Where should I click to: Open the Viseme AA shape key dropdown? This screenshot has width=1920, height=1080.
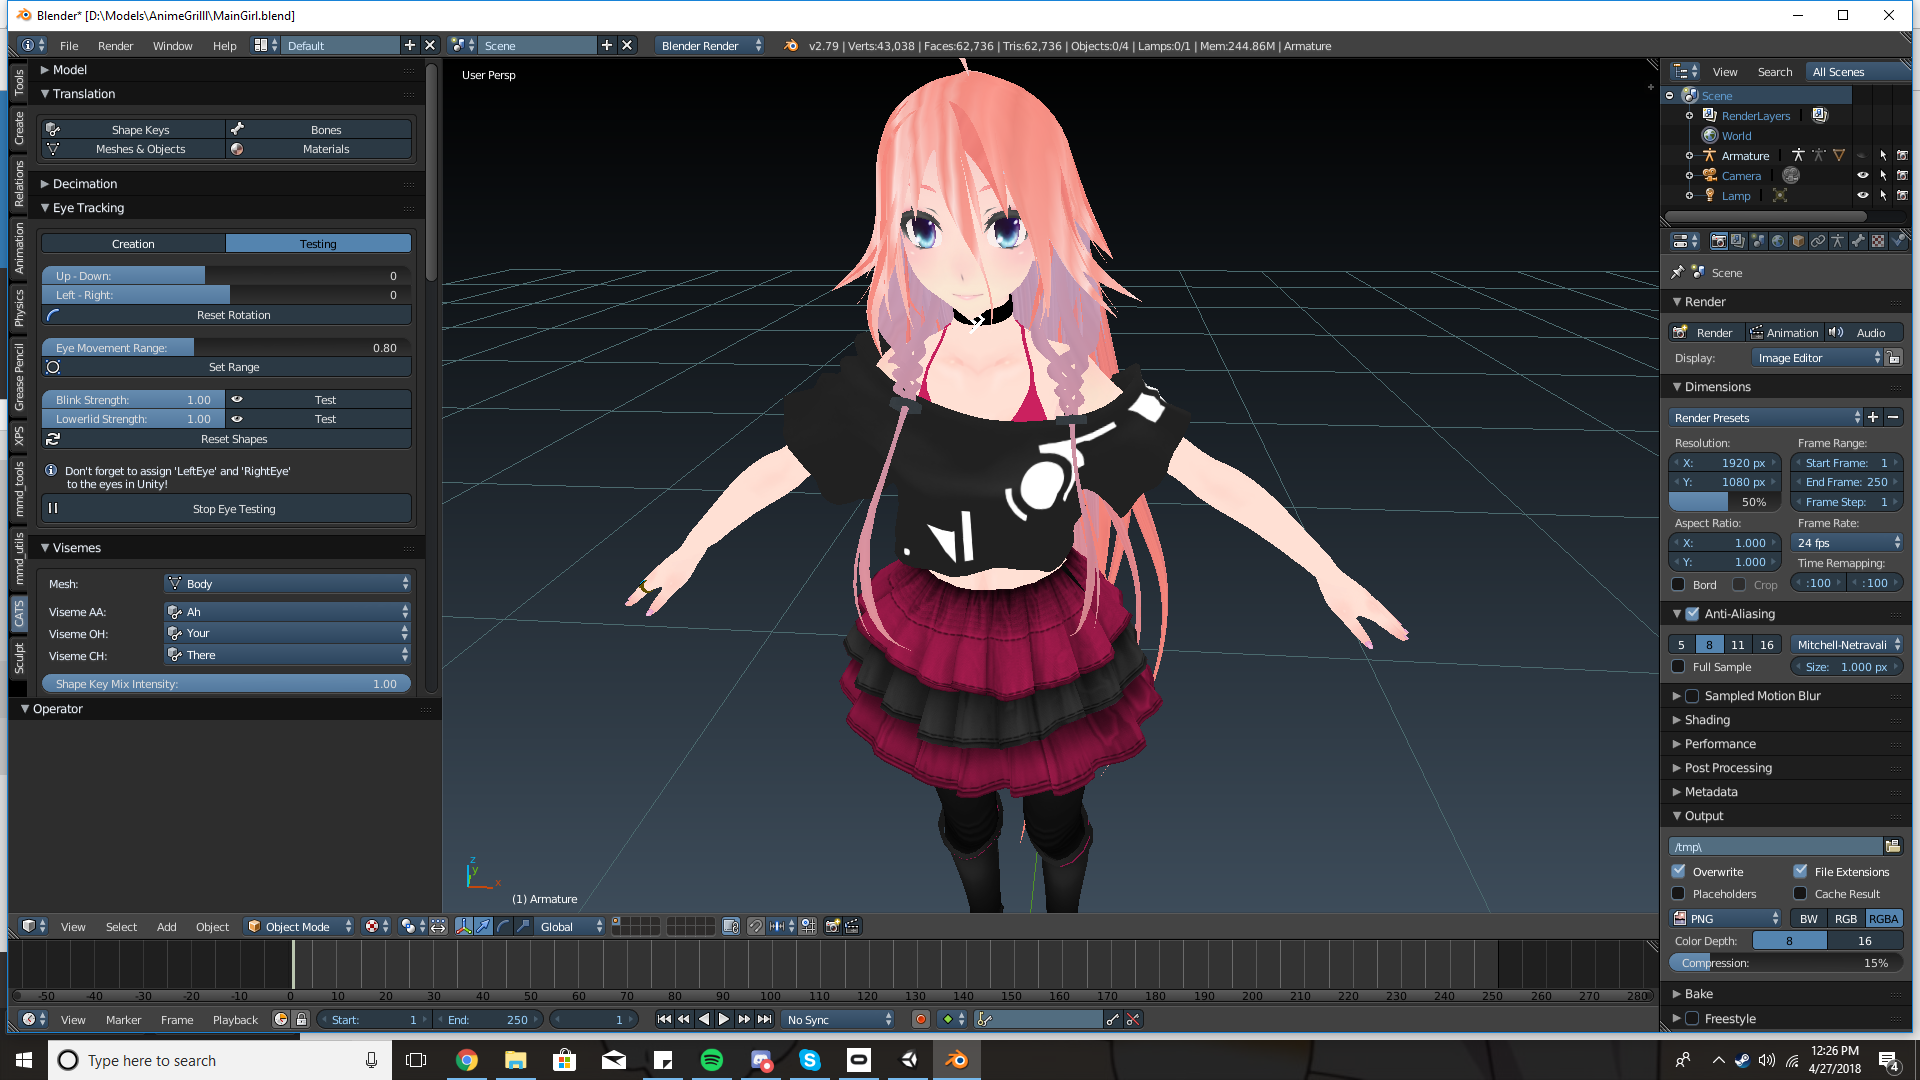point(288,611)
